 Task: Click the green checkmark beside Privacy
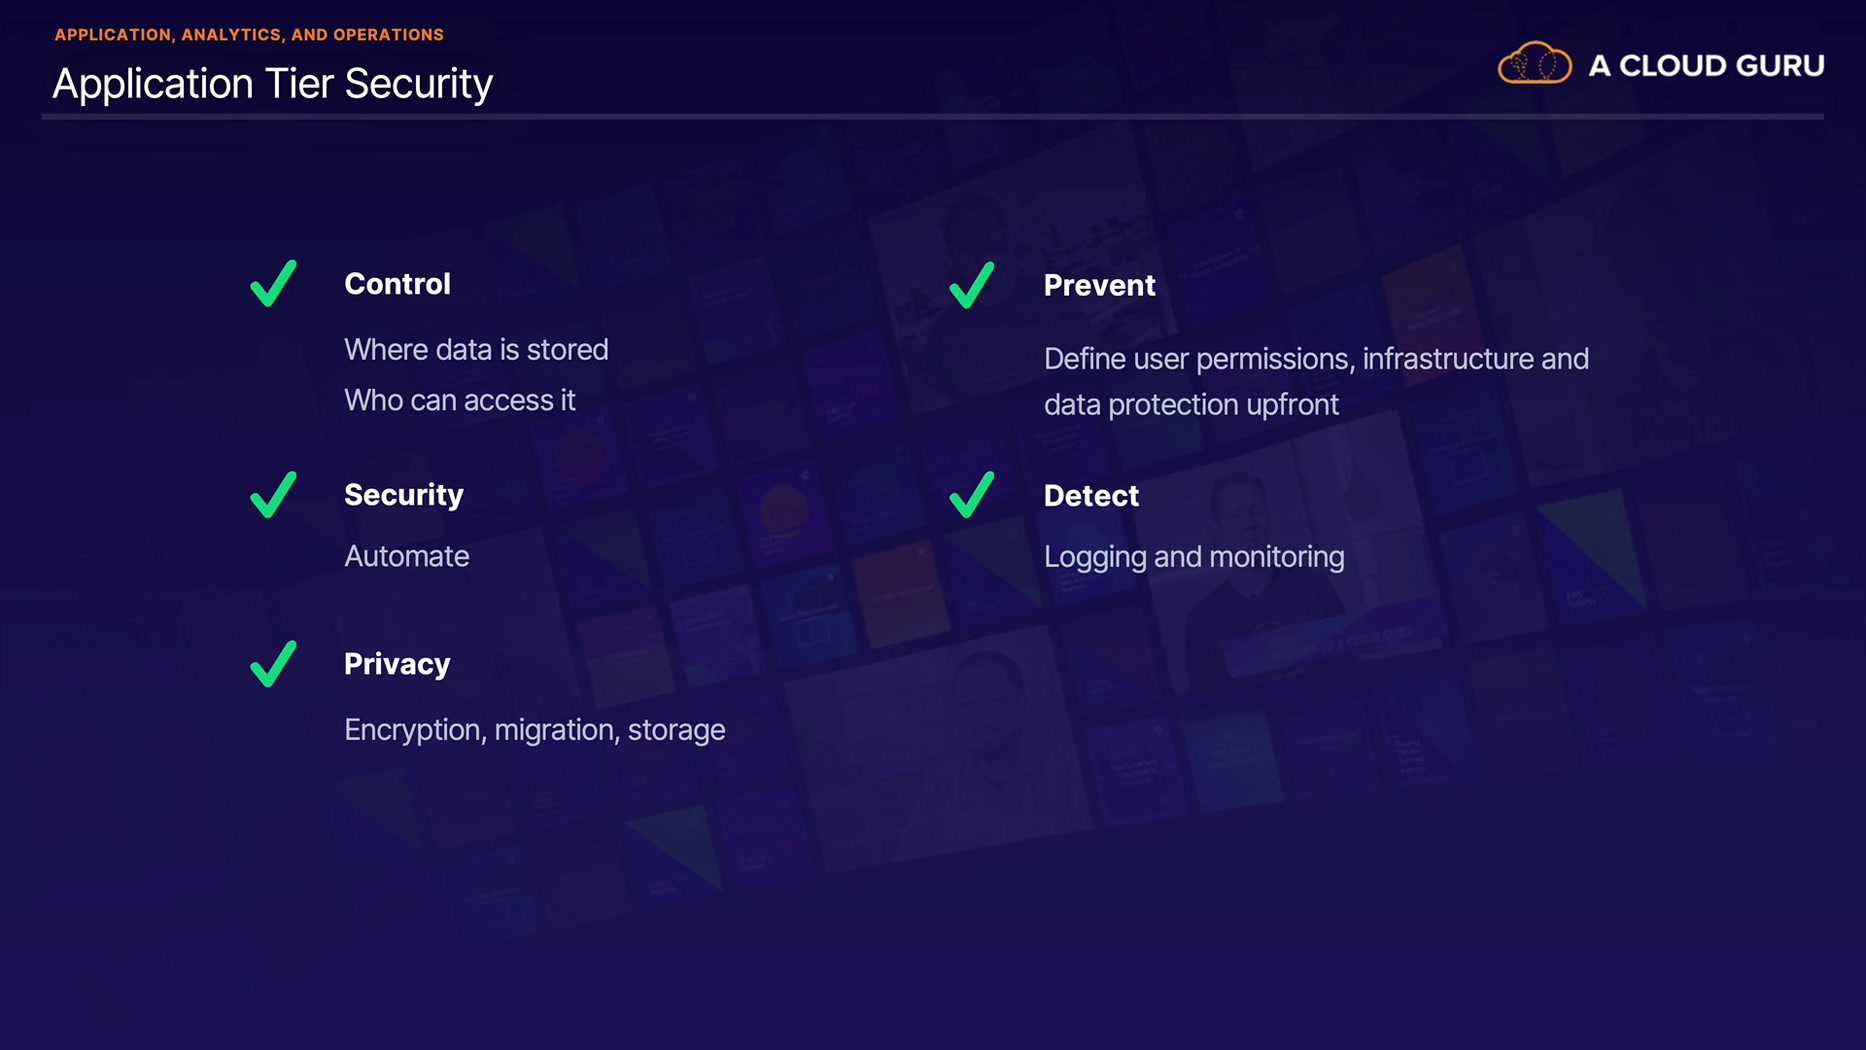coord(273,664)
